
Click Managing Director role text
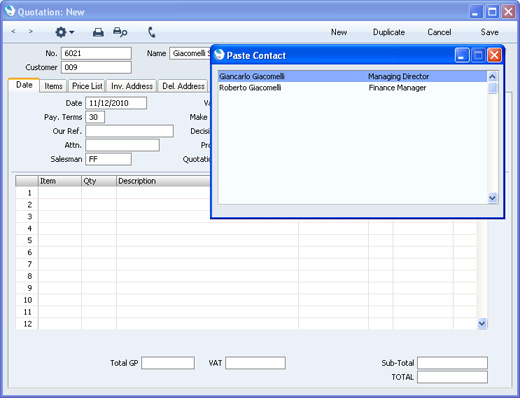[398, 76]
